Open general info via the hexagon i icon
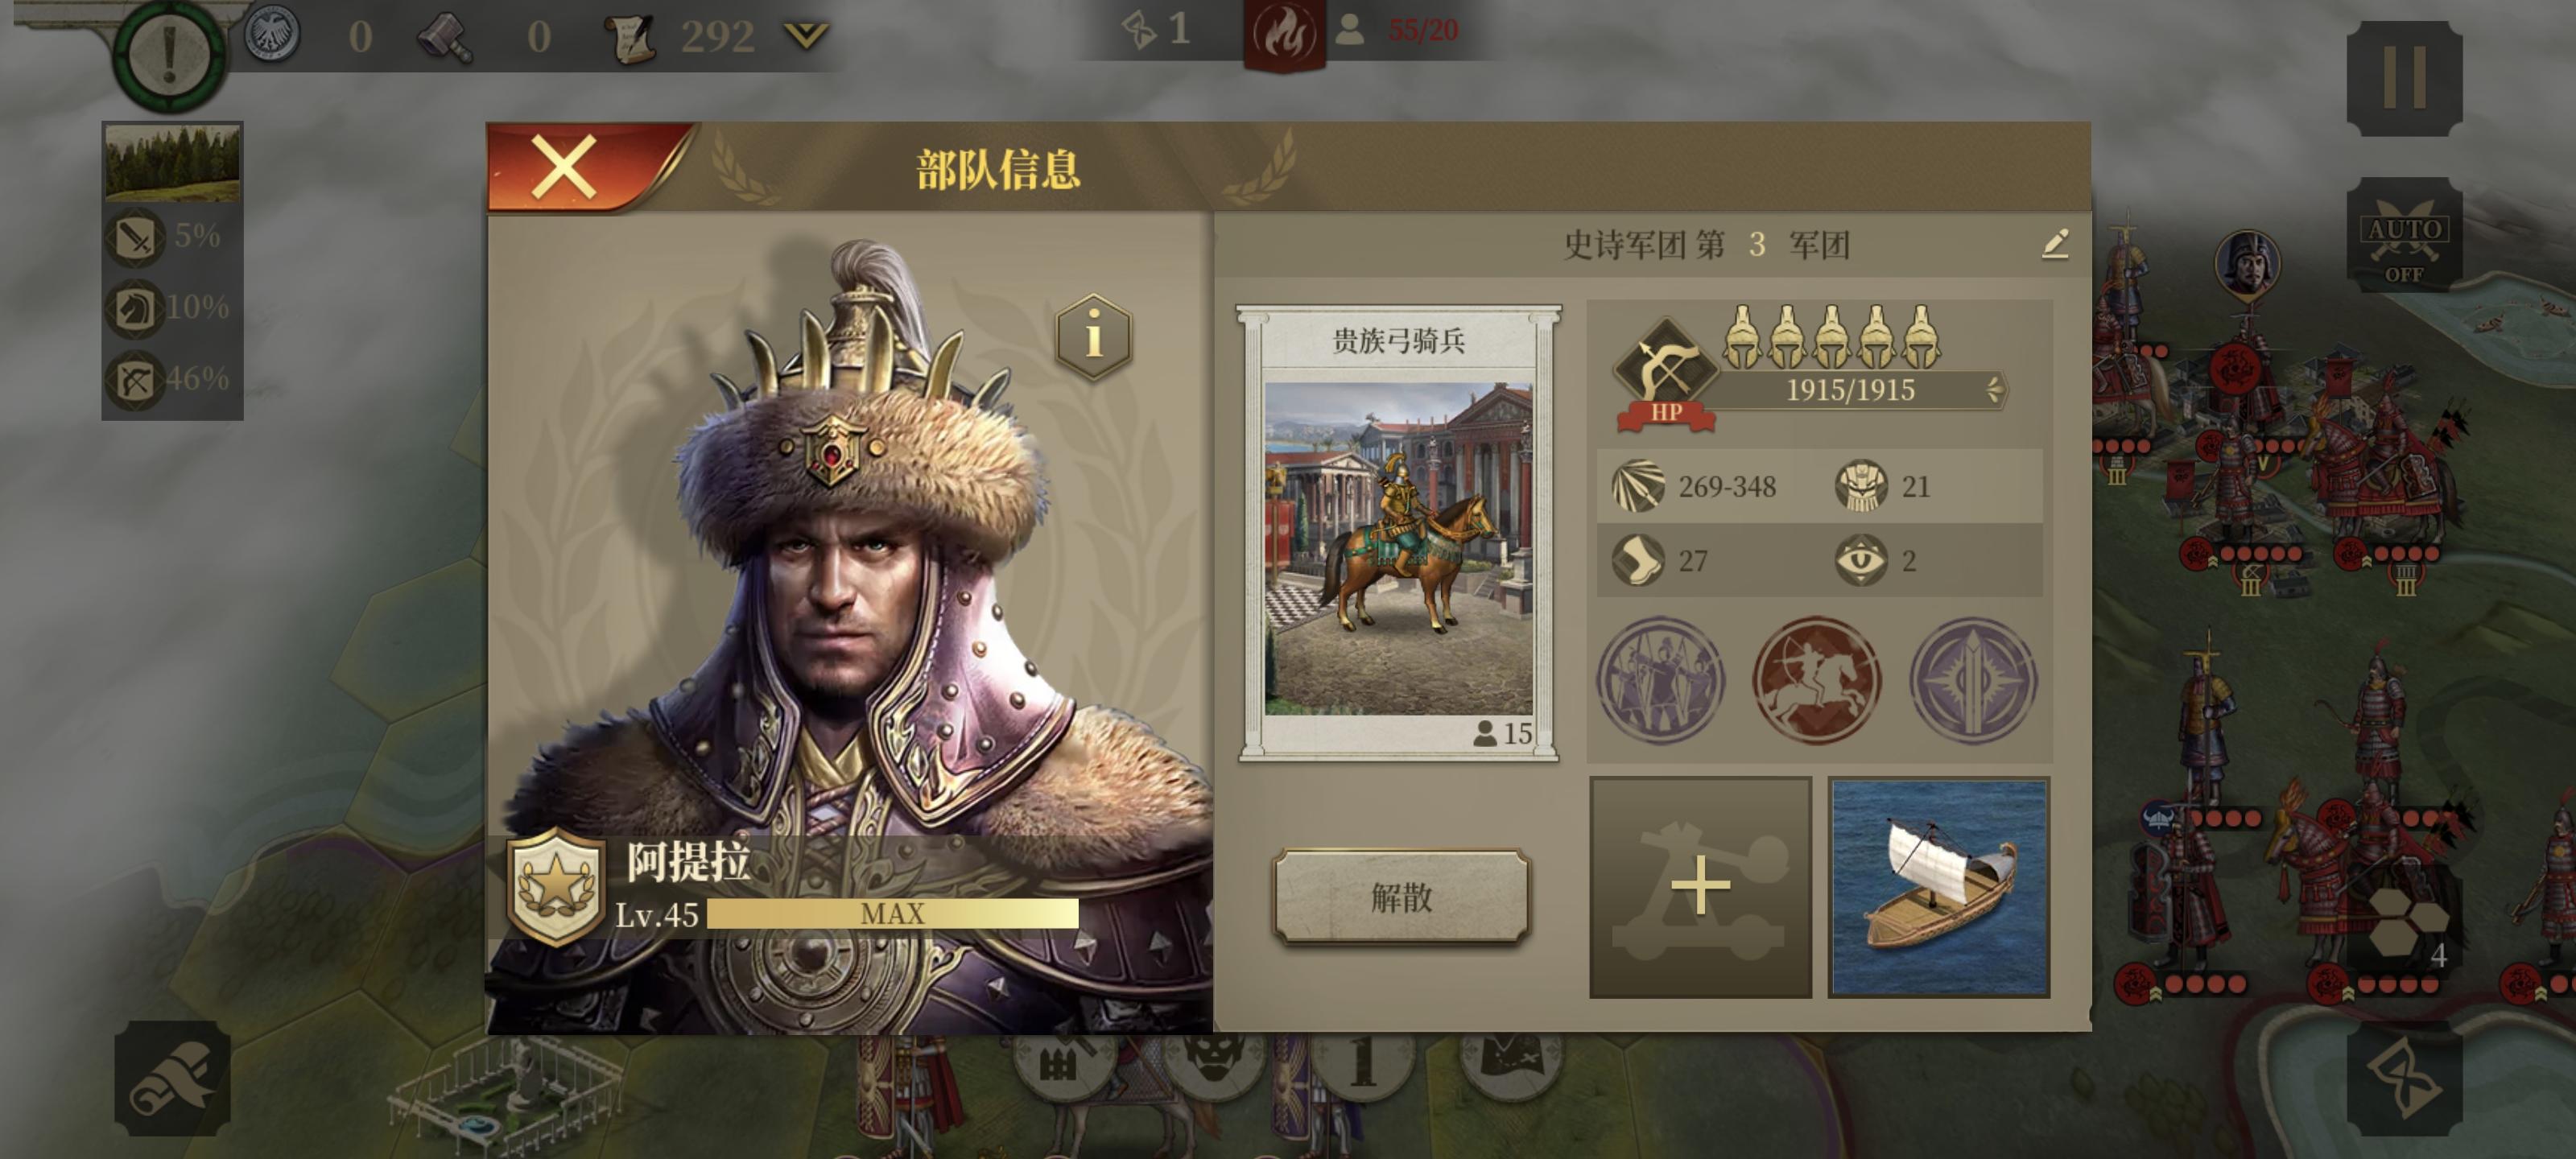 click(1094, 336)
